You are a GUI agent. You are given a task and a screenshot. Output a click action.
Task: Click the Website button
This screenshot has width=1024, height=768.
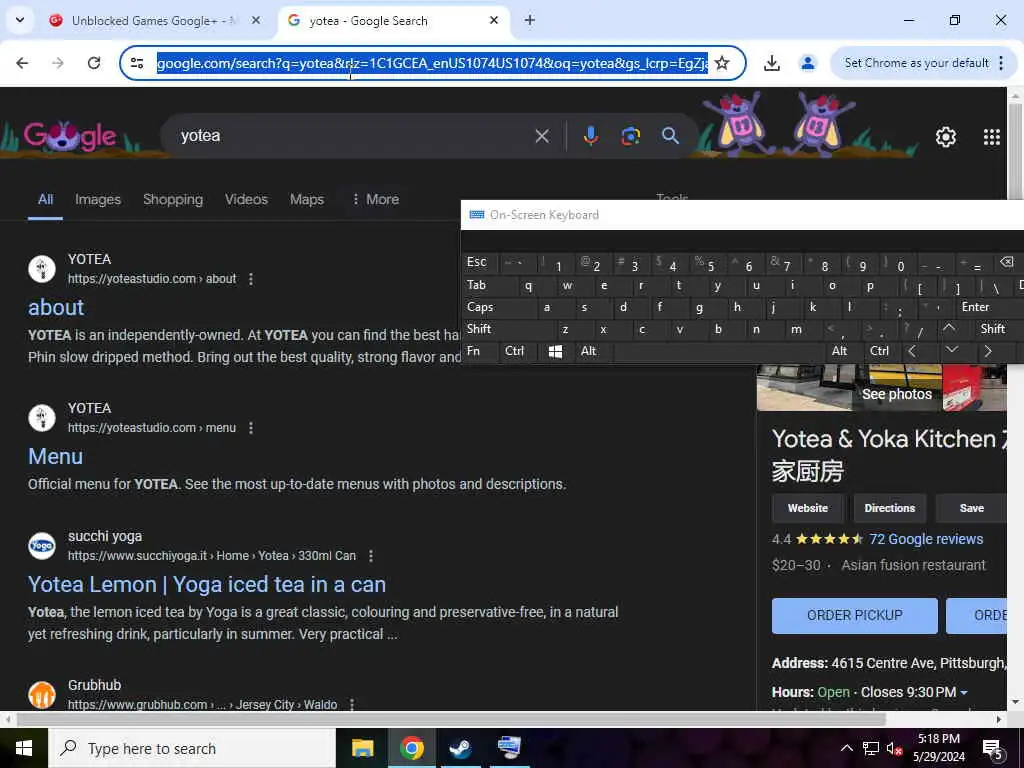(808, 508)
